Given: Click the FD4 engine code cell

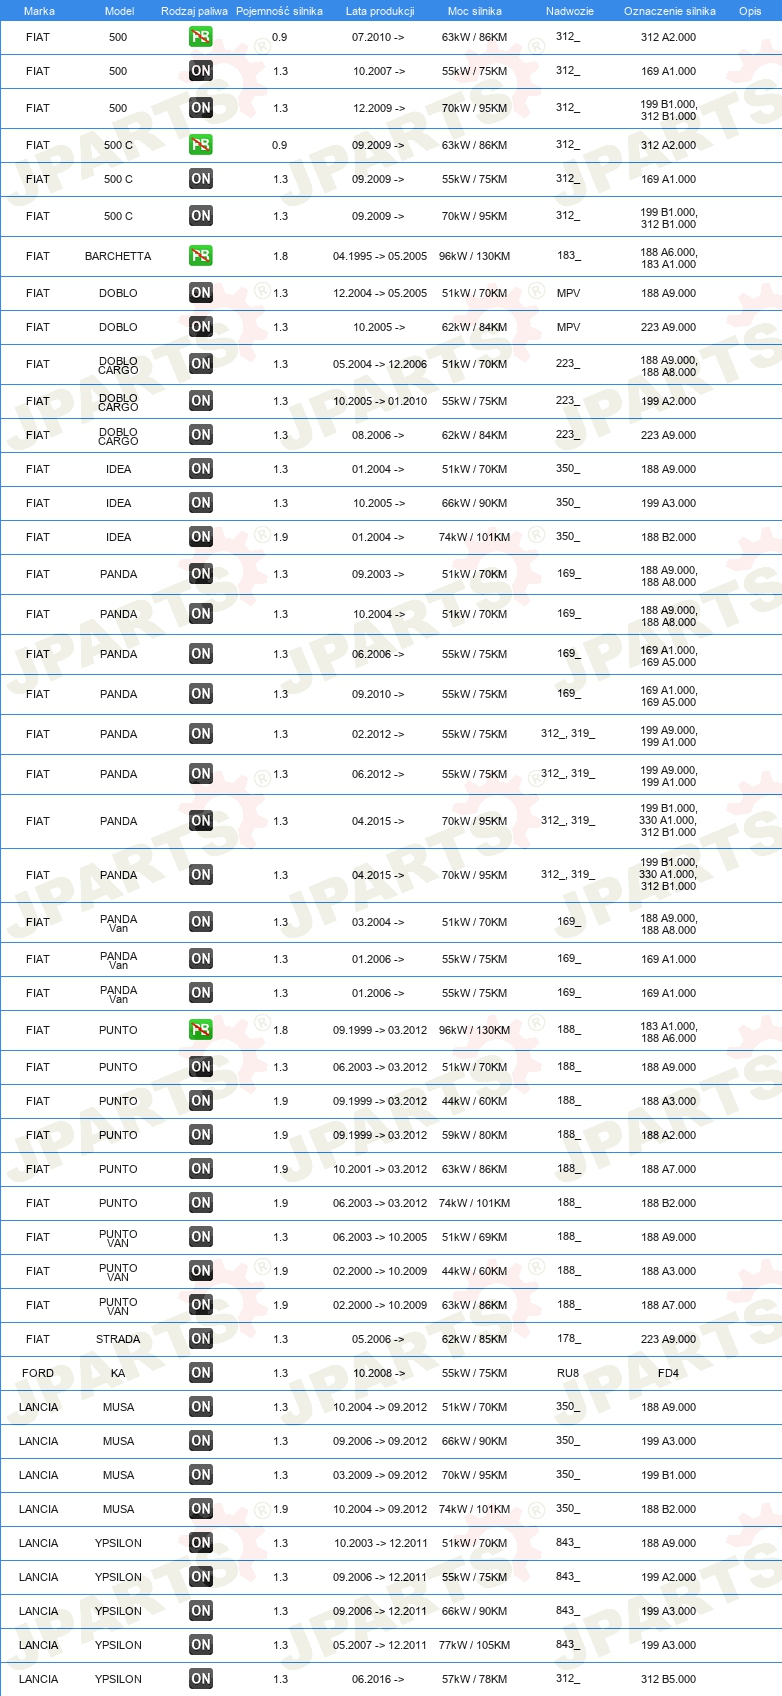Looking at the screenshot, I should pyautogui.click(x=668, y=1373).
